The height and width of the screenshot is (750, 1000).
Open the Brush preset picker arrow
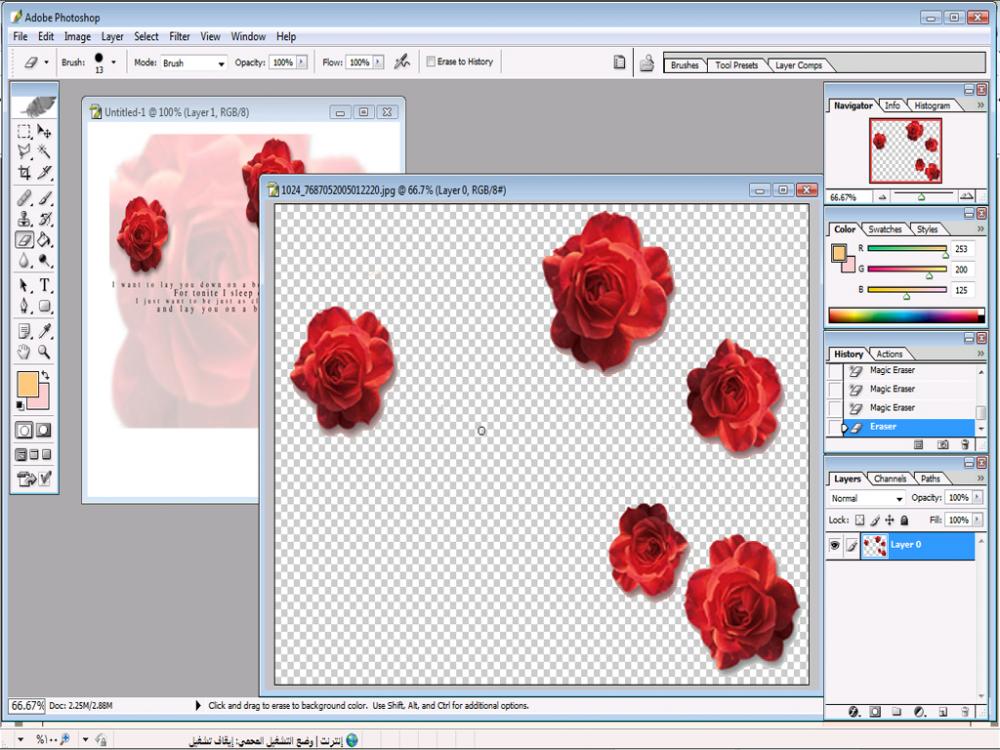(x=114, y=62)
